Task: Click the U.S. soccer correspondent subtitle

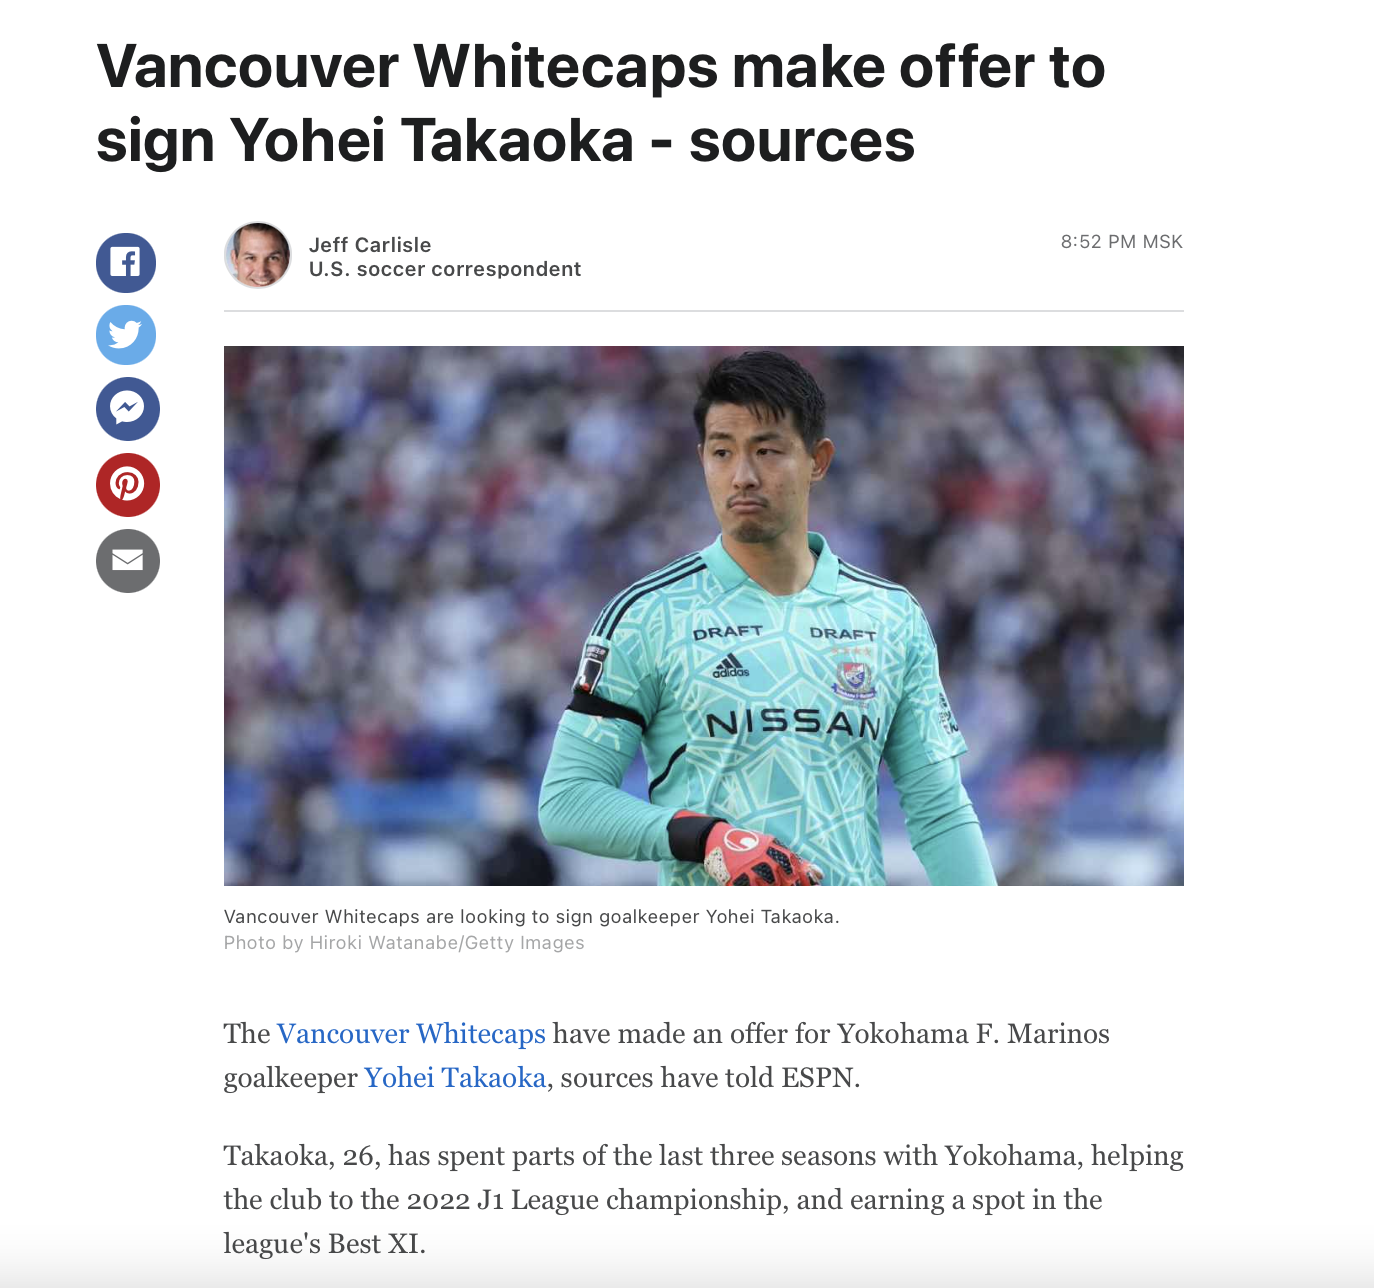Action: pos(445,269)
